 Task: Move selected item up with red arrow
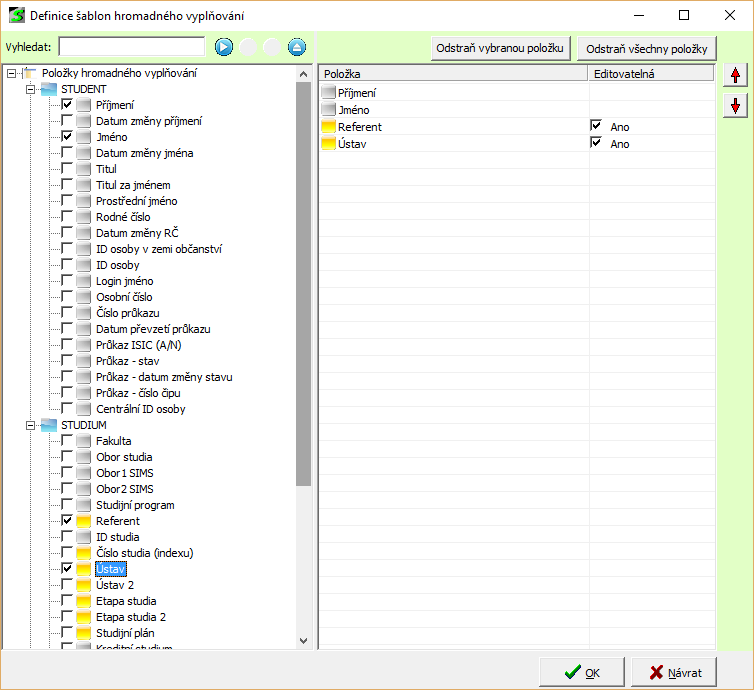[x=736, y=76]
